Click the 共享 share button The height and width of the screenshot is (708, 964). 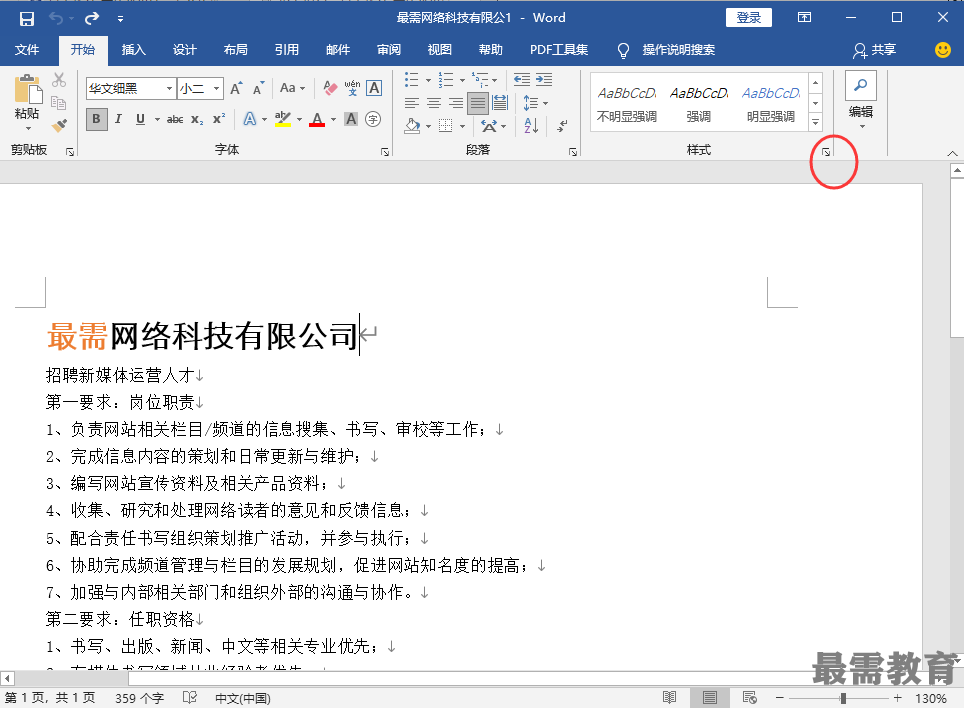pos(875,50)
